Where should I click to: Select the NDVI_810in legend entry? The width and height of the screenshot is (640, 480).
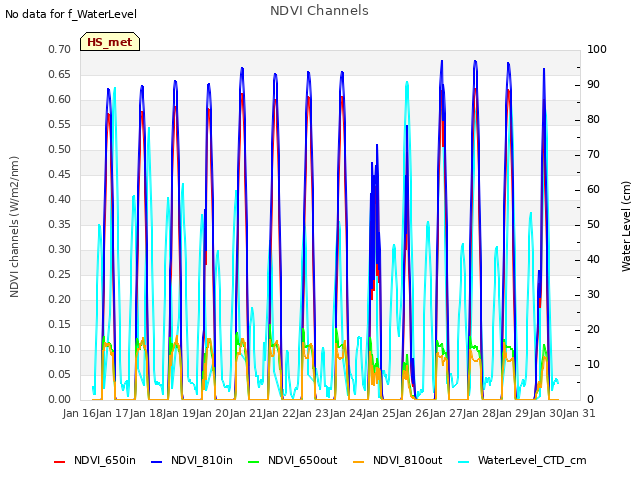(x=192, y=460)
